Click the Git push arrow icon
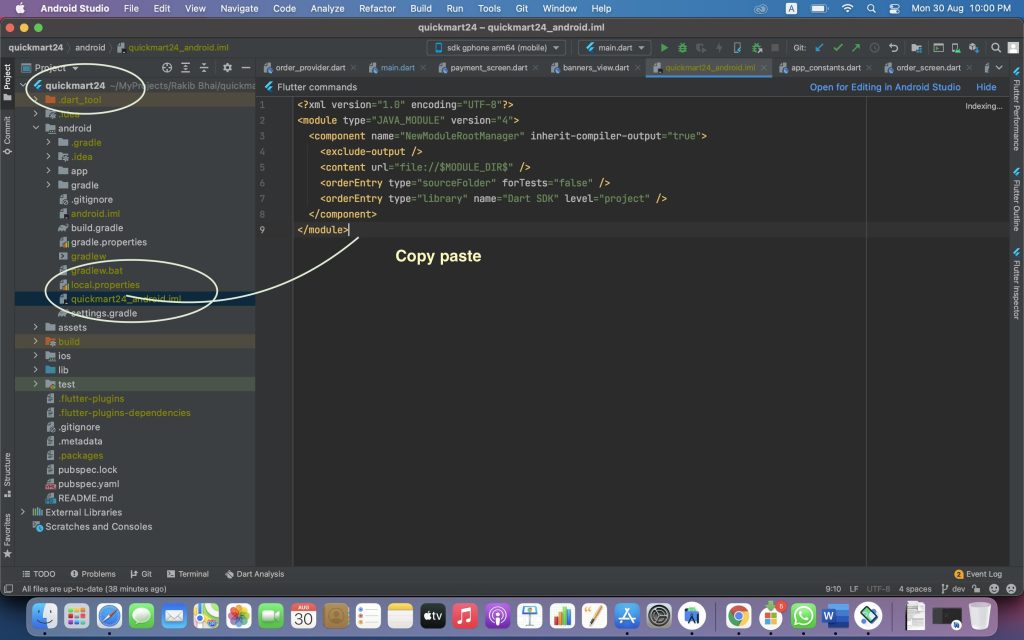The image size is (1024, 640). (856, 47)
